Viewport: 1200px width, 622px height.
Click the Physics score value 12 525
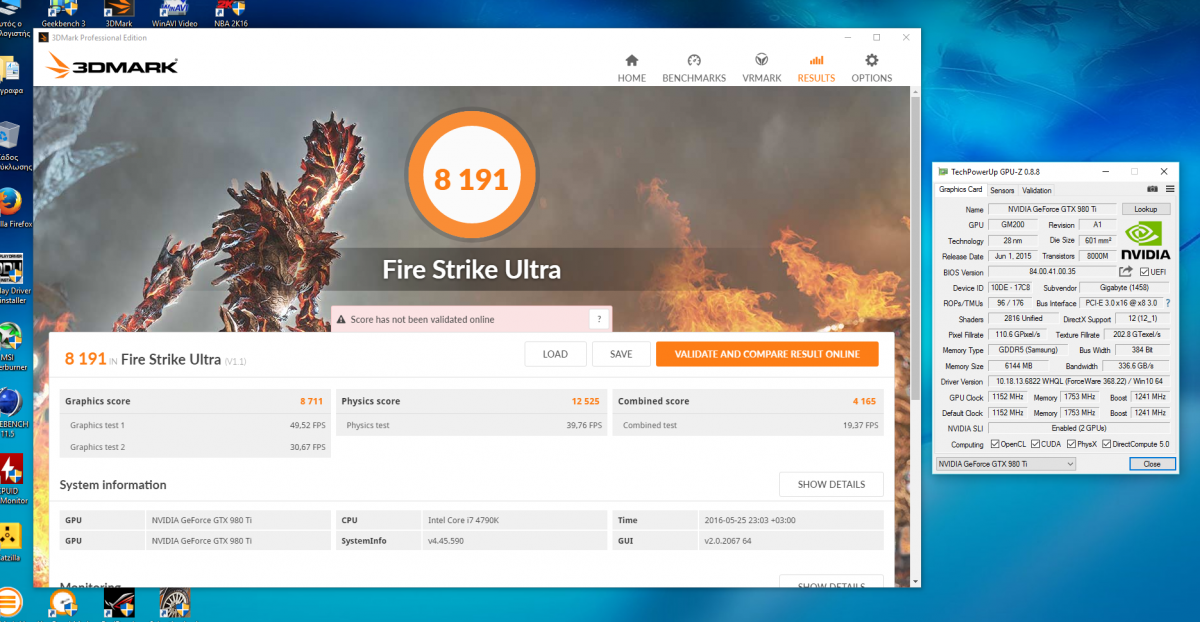pos(585,401)
